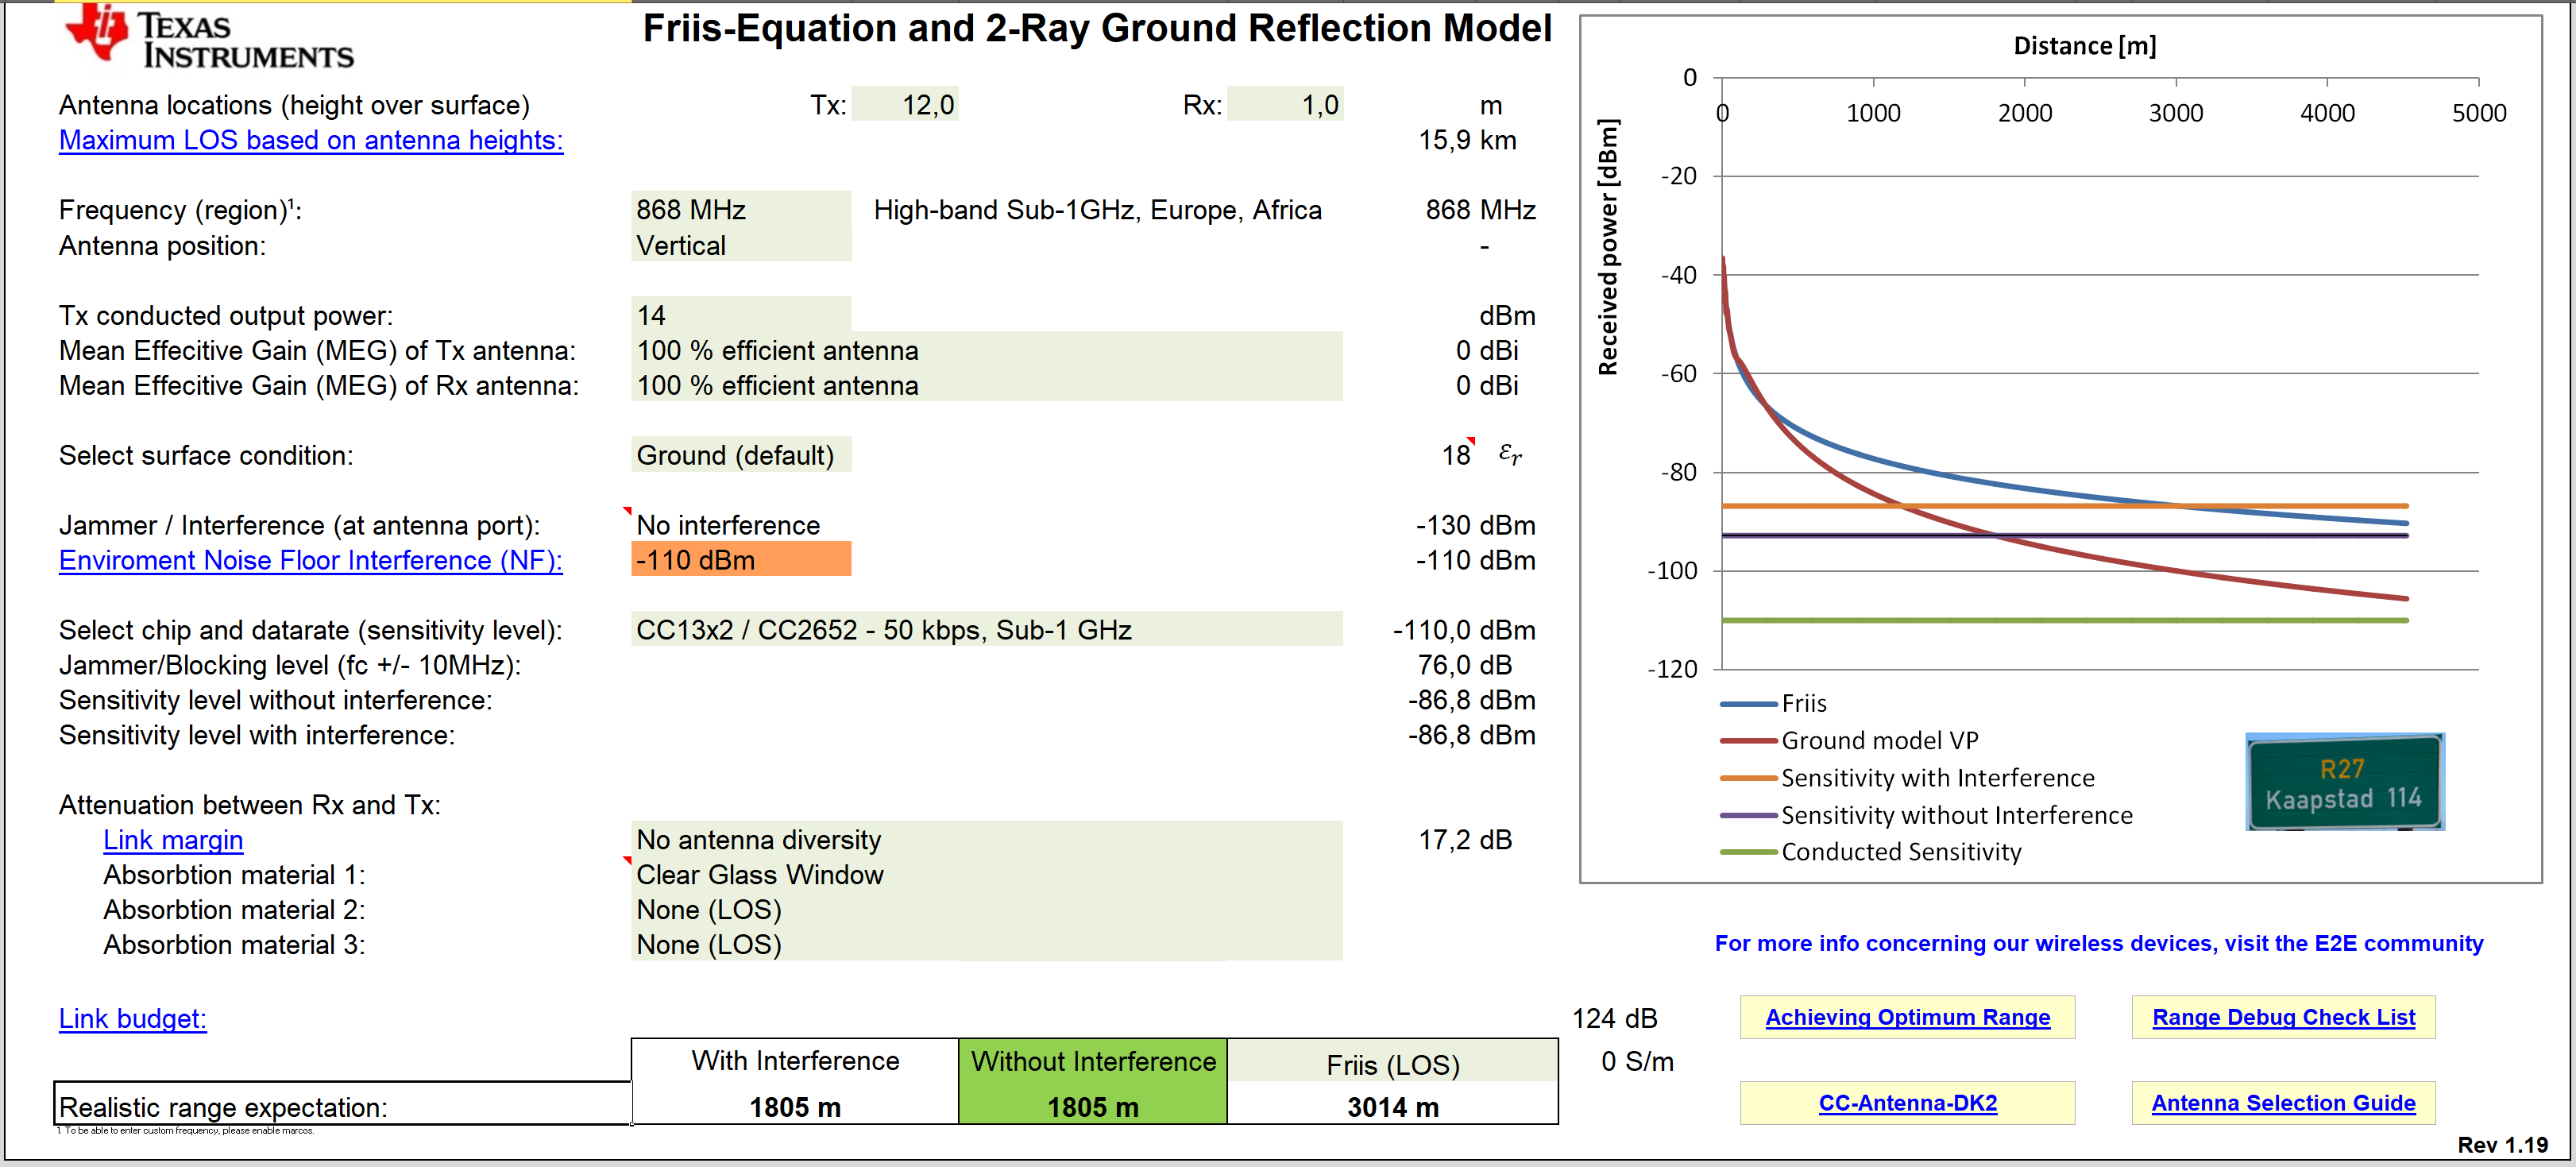Click the E2E community info link

(2098, 943)
